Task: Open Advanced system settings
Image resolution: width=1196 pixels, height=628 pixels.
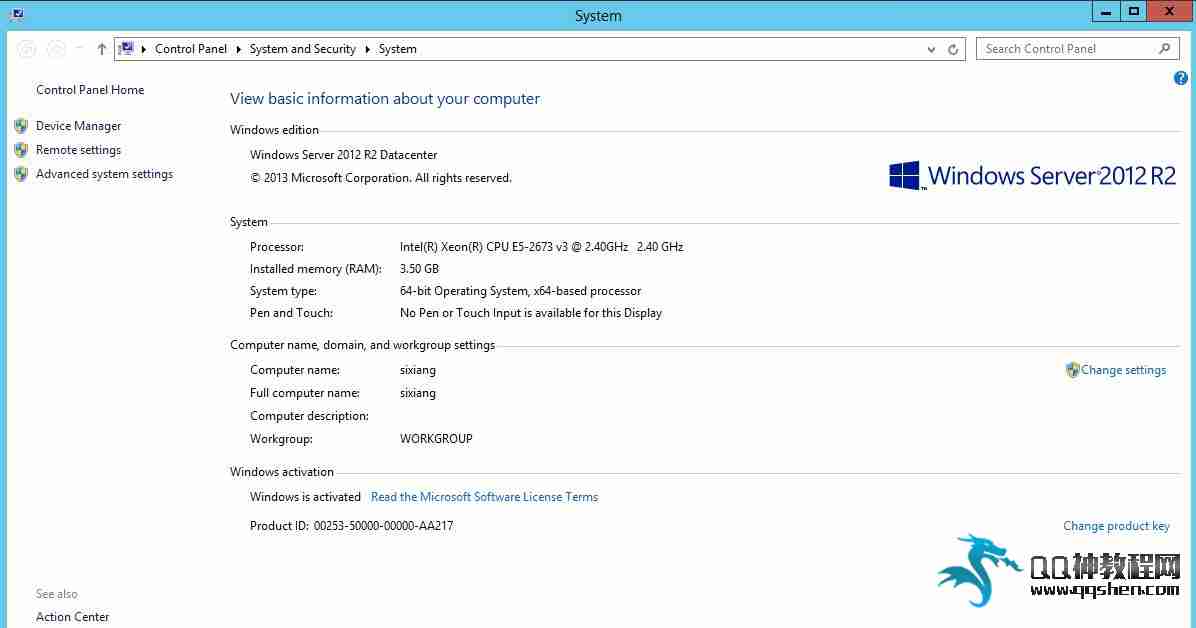Action: tap(104, 174)
